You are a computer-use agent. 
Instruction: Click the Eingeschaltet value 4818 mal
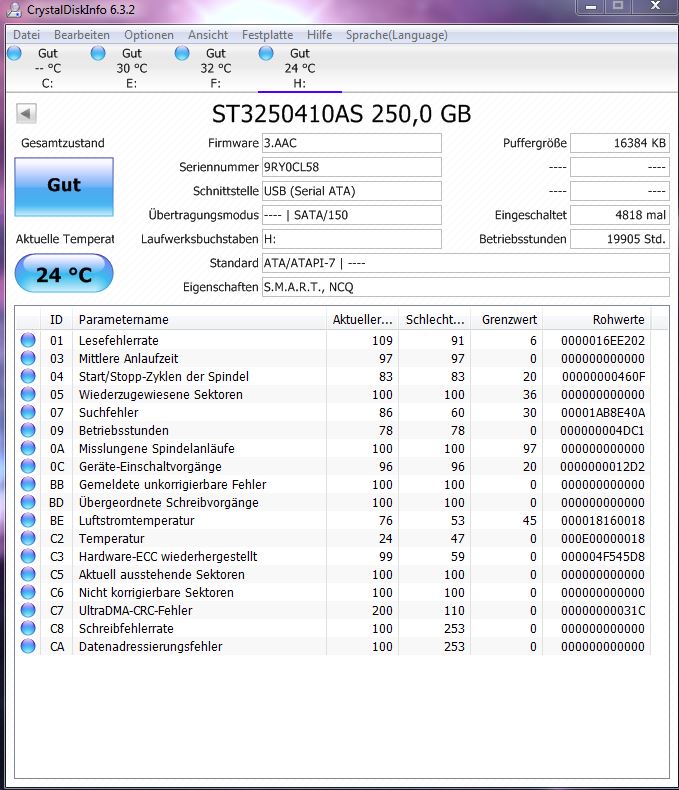point(620,215)
